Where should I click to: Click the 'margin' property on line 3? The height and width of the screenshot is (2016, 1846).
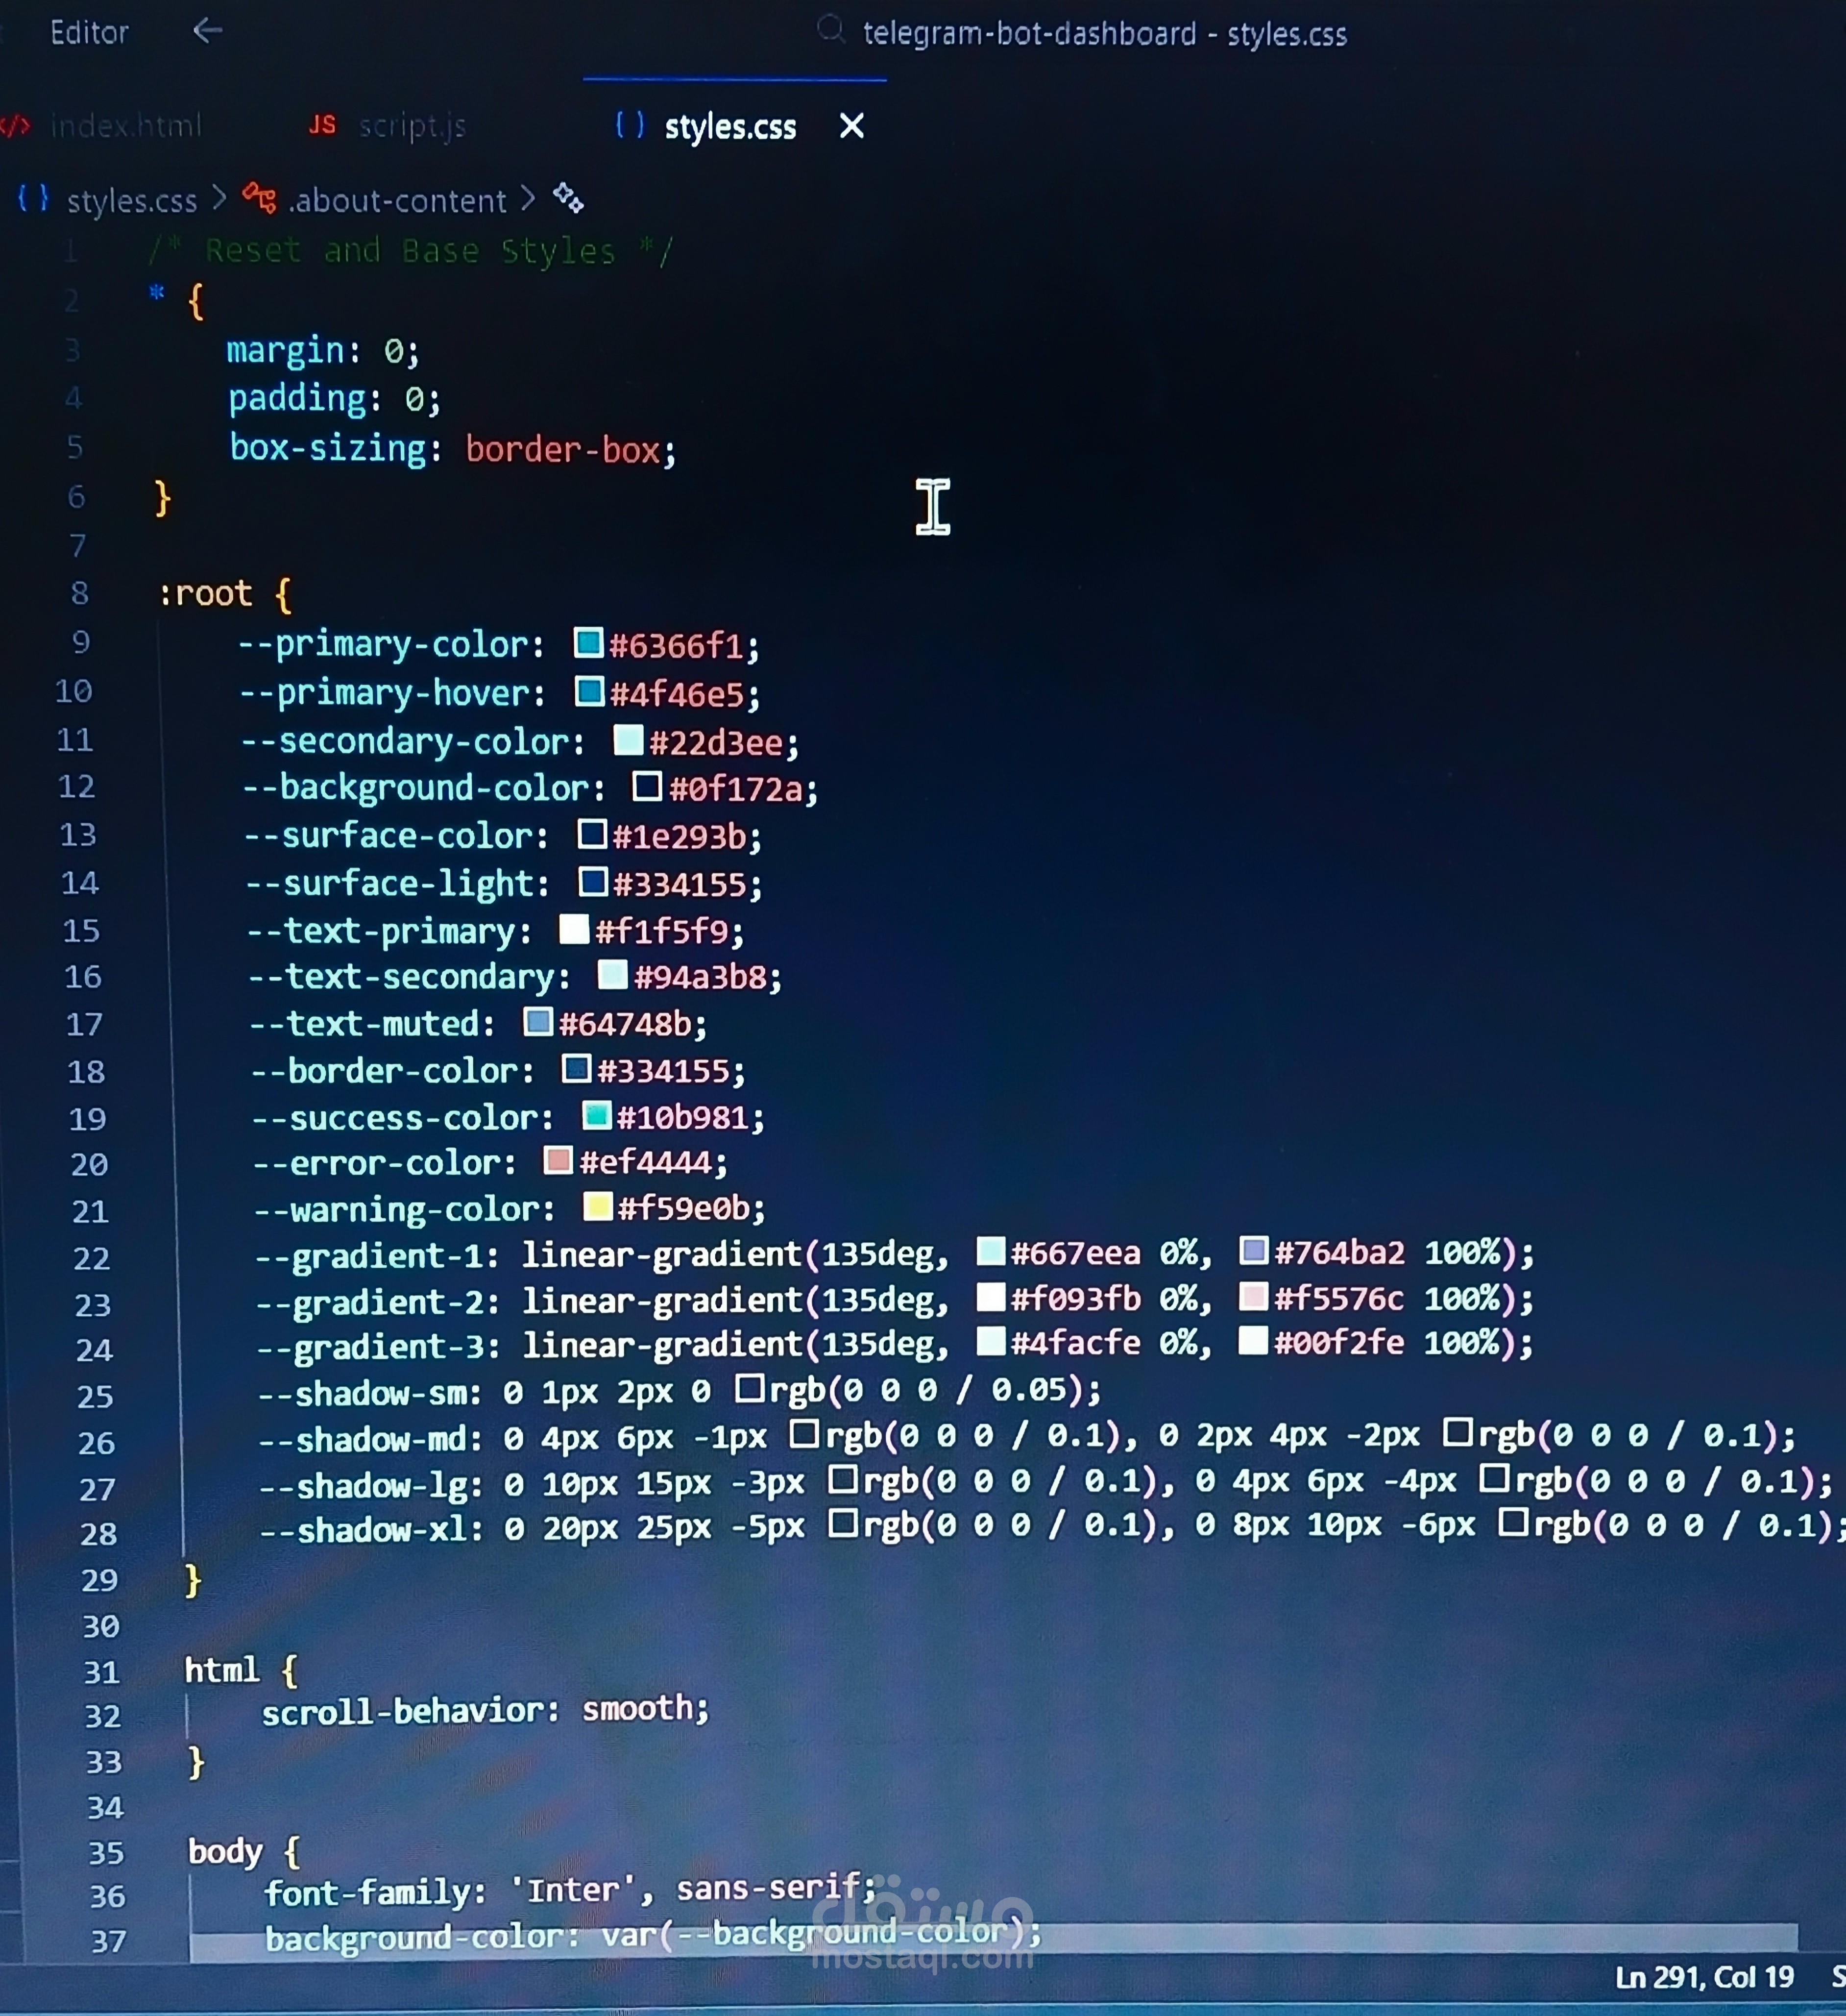tap(286, 351)
